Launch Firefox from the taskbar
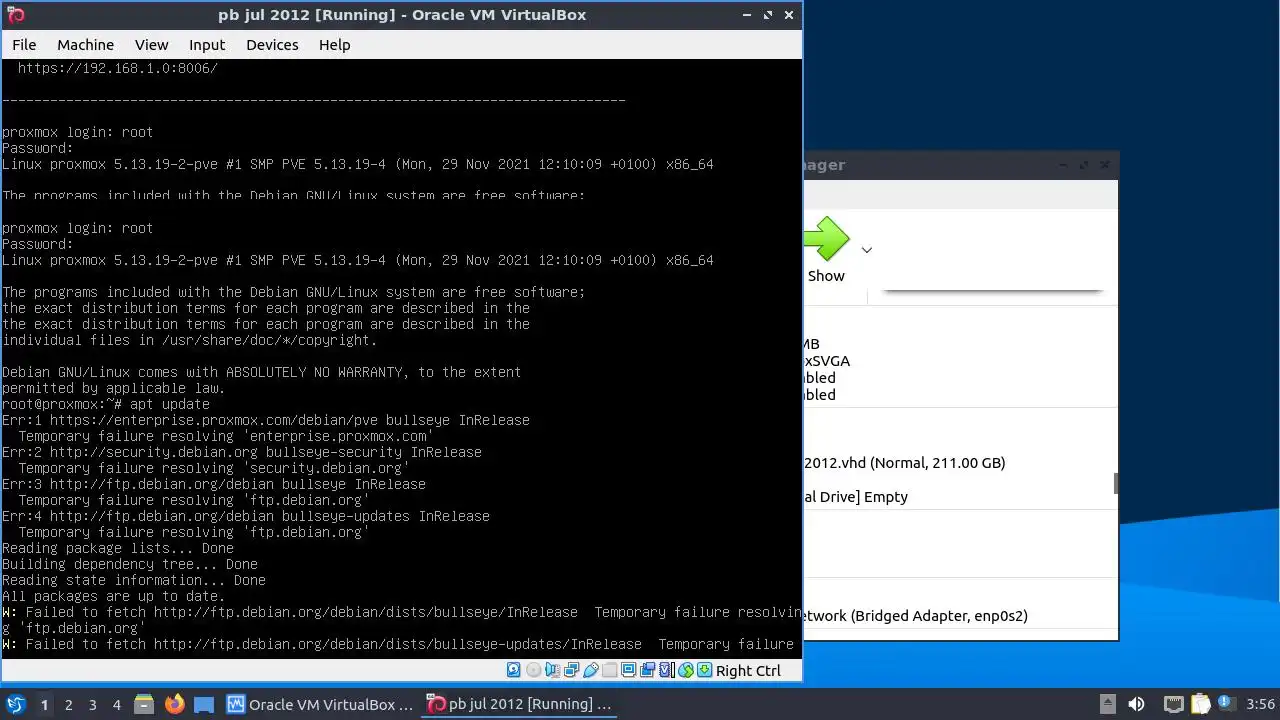The height and width of the screenshot is (720, 1280). tap(175, 705)
